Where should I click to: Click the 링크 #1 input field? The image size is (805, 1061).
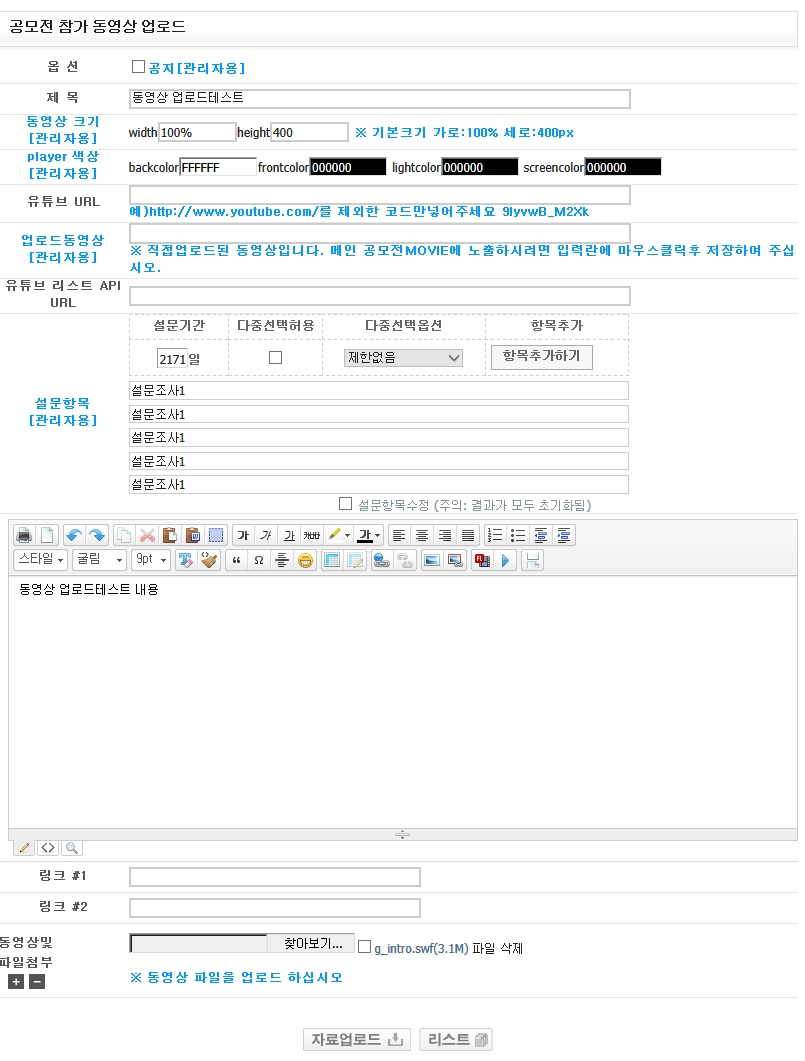point(275,877)
